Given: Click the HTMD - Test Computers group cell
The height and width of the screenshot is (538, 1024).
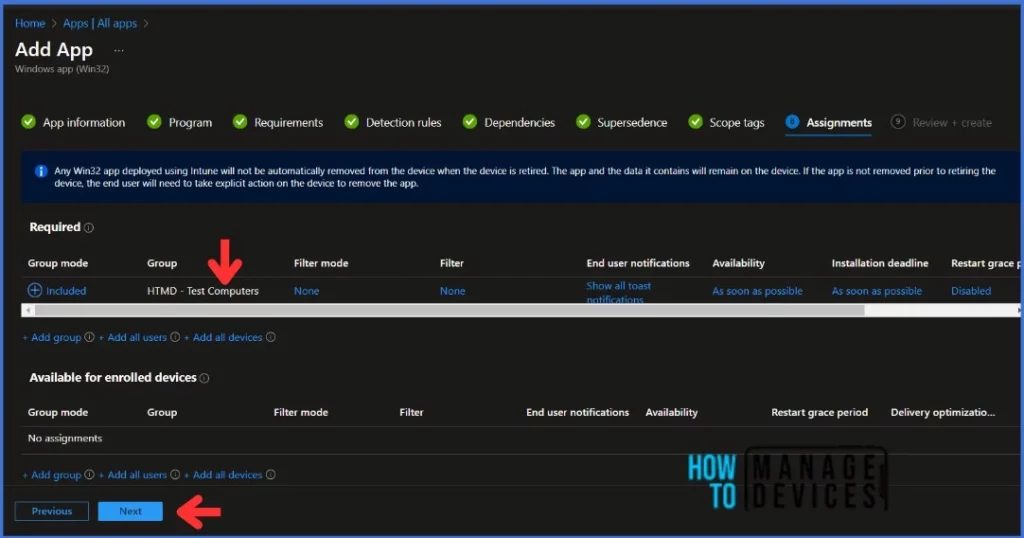Looking at the screenshot, I should point(202,291).
